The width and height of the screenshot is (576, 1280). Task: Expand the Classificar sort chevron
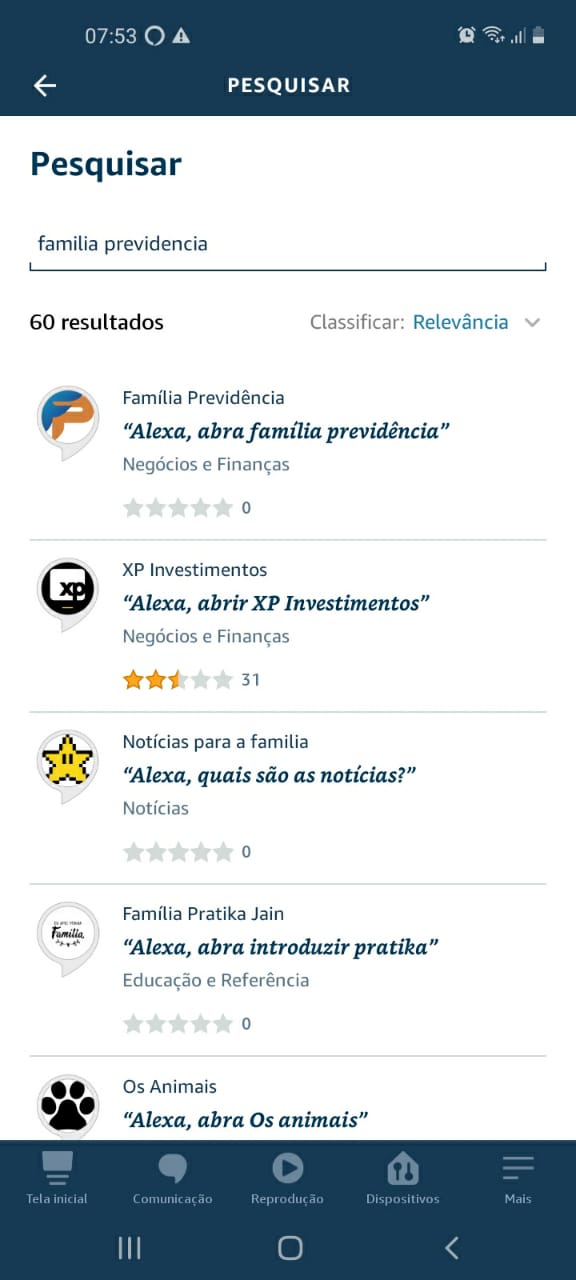pyautogui.click(x=532, y=323)
